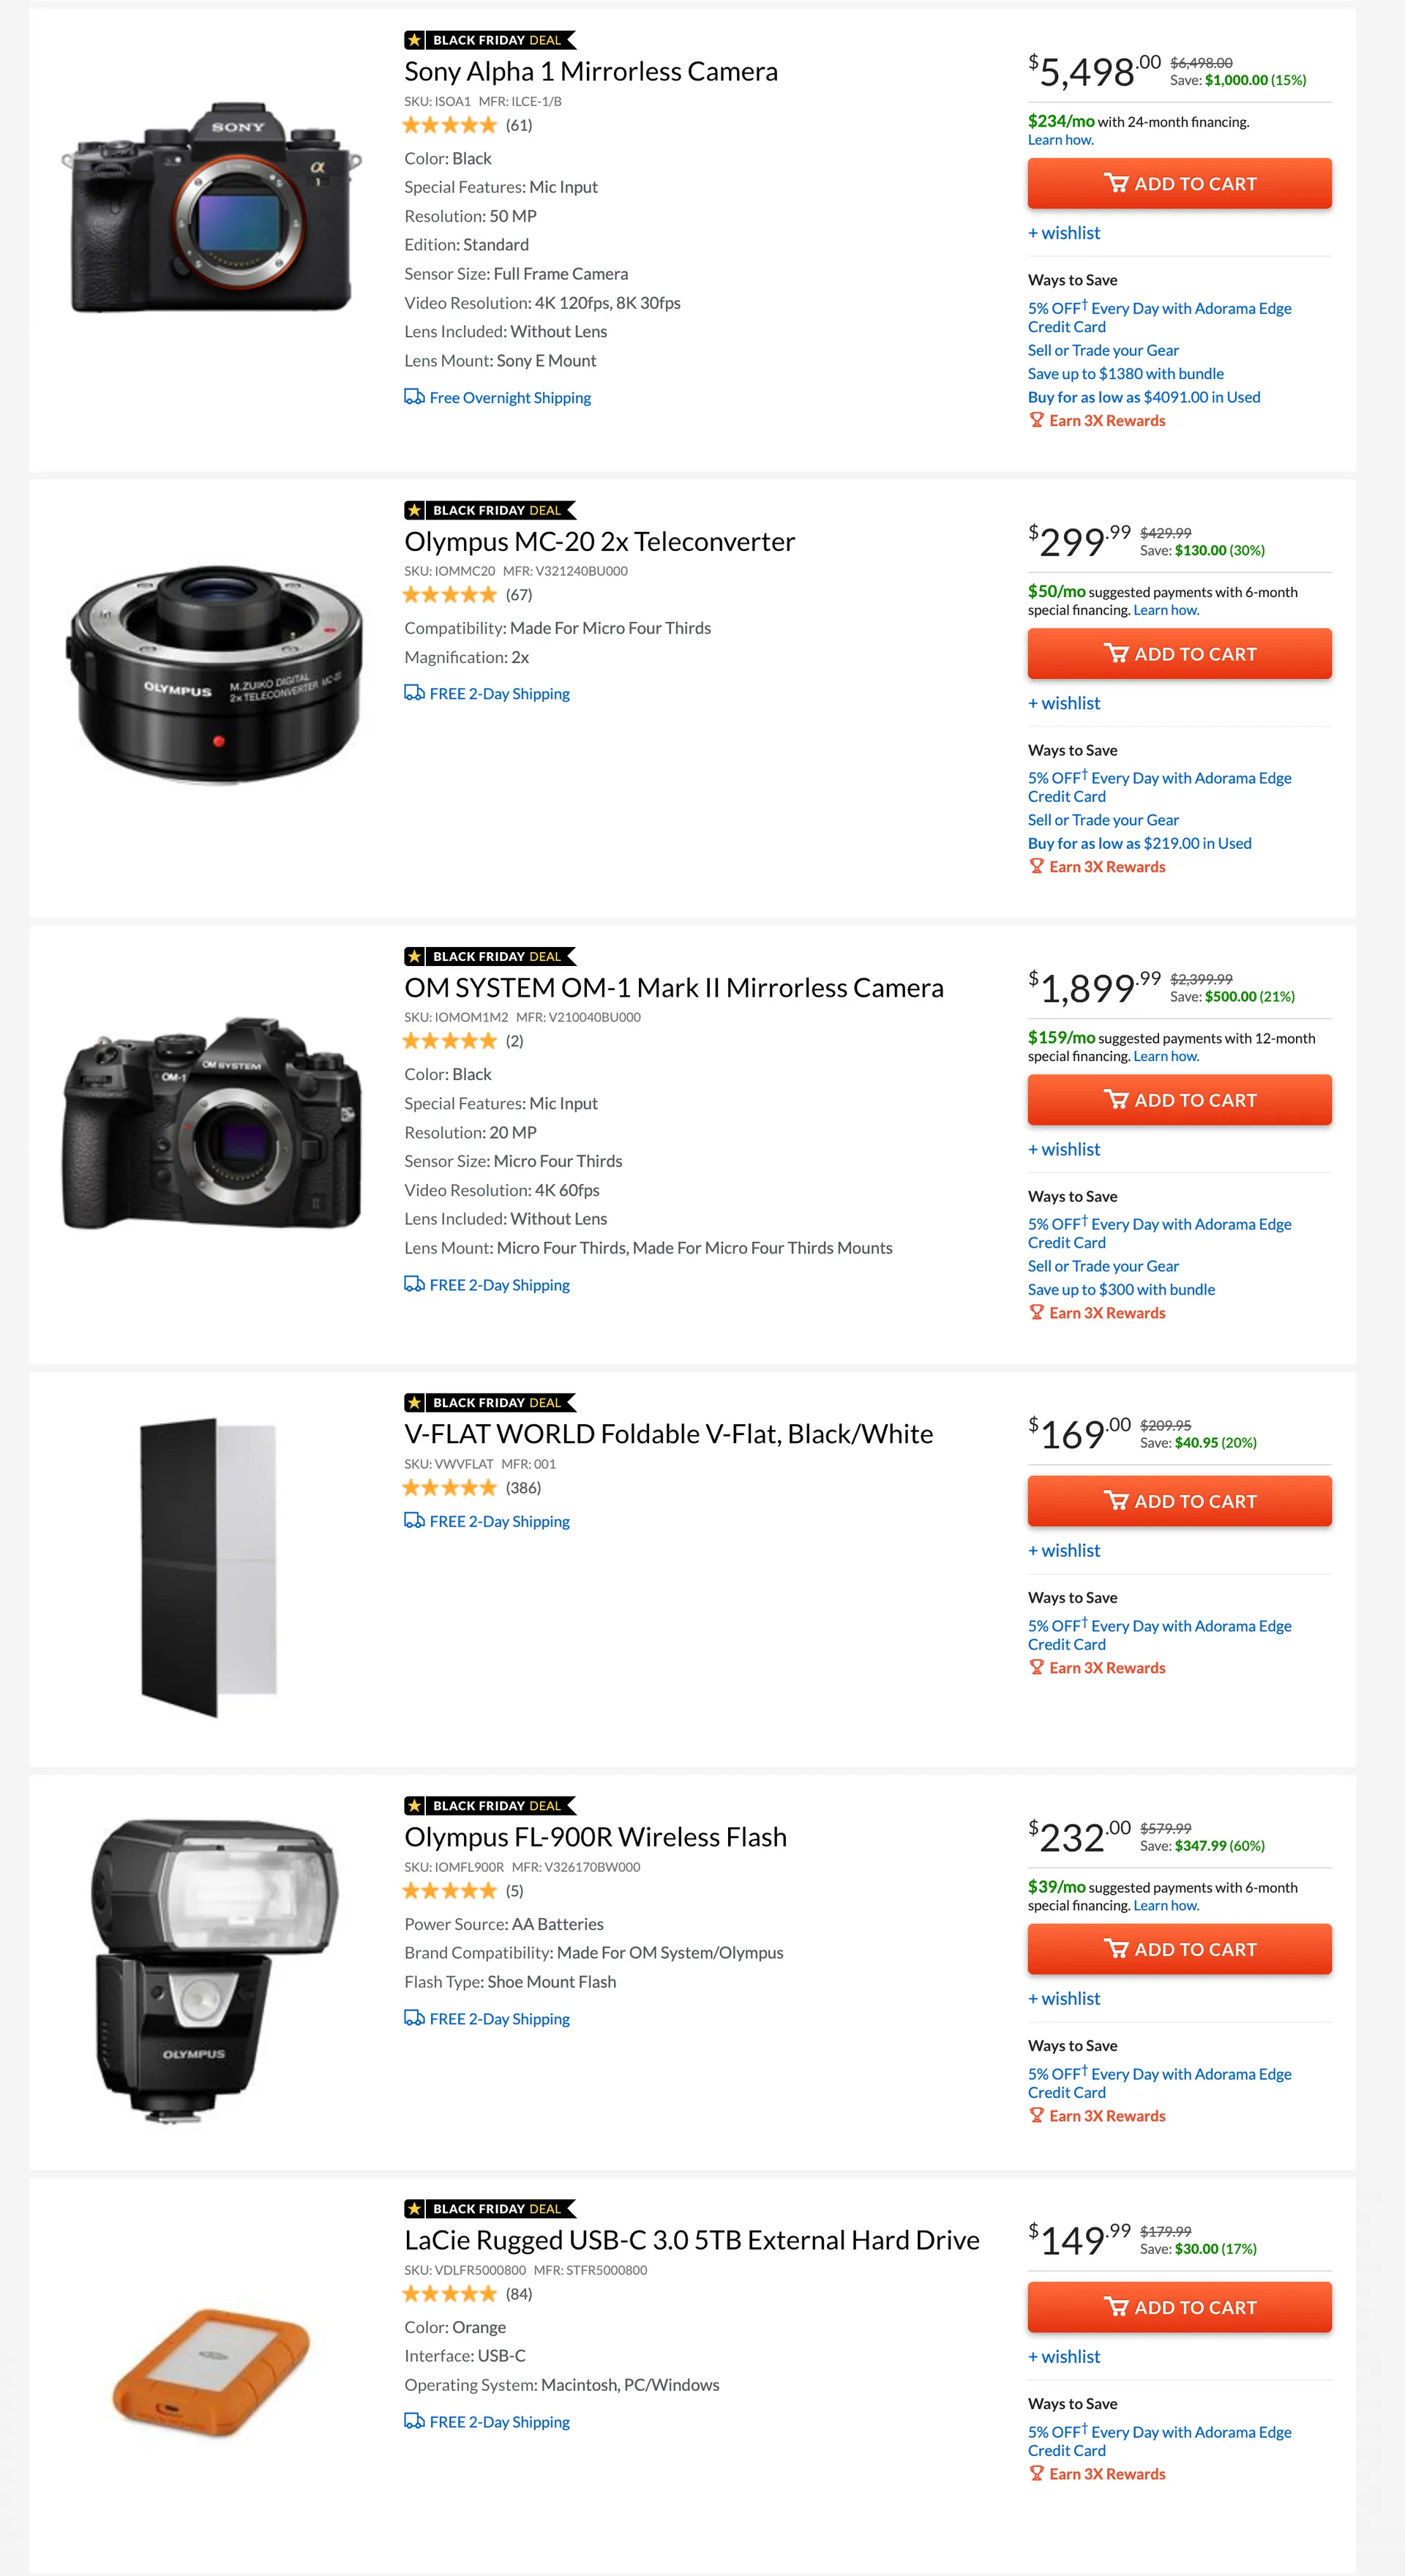The image size is (1405, 2576).
Task: Click the LaCie Rugged drive star rating
Action: [449, 2294]
